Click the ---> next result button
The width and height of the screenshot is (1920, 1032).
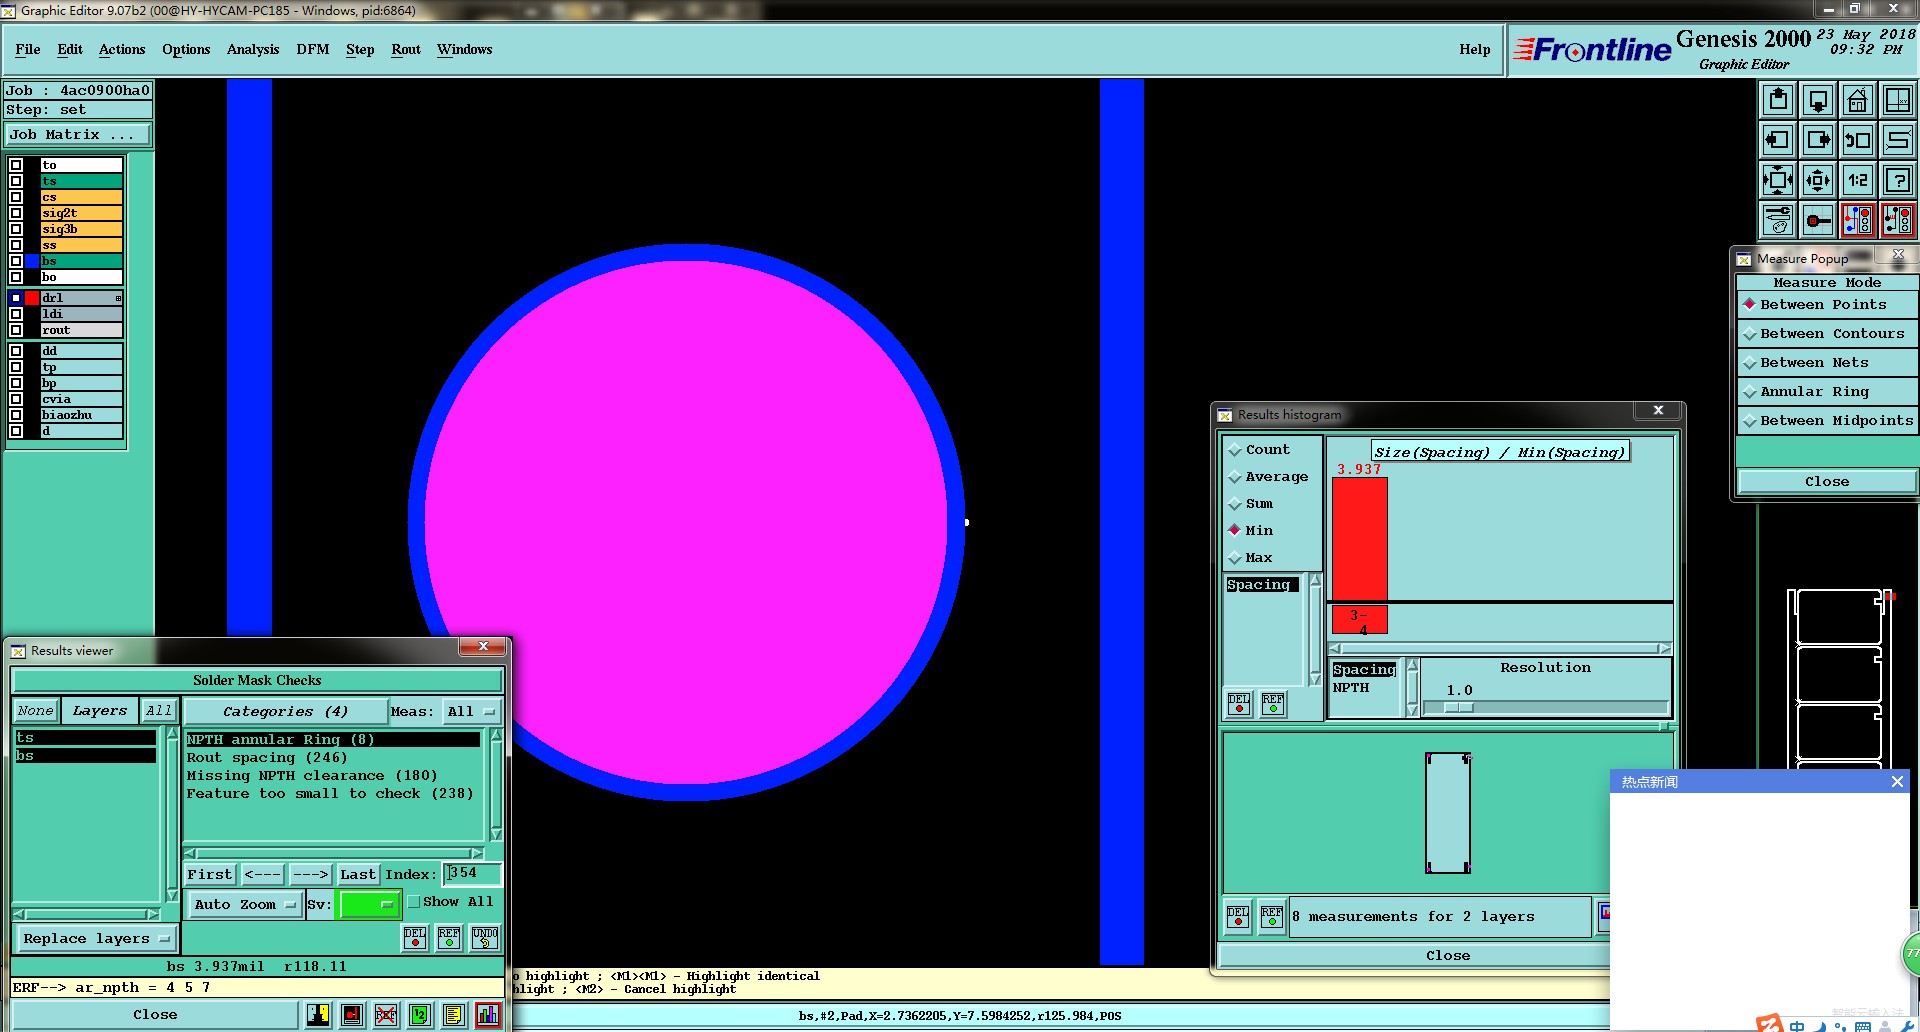coord(310,874)
